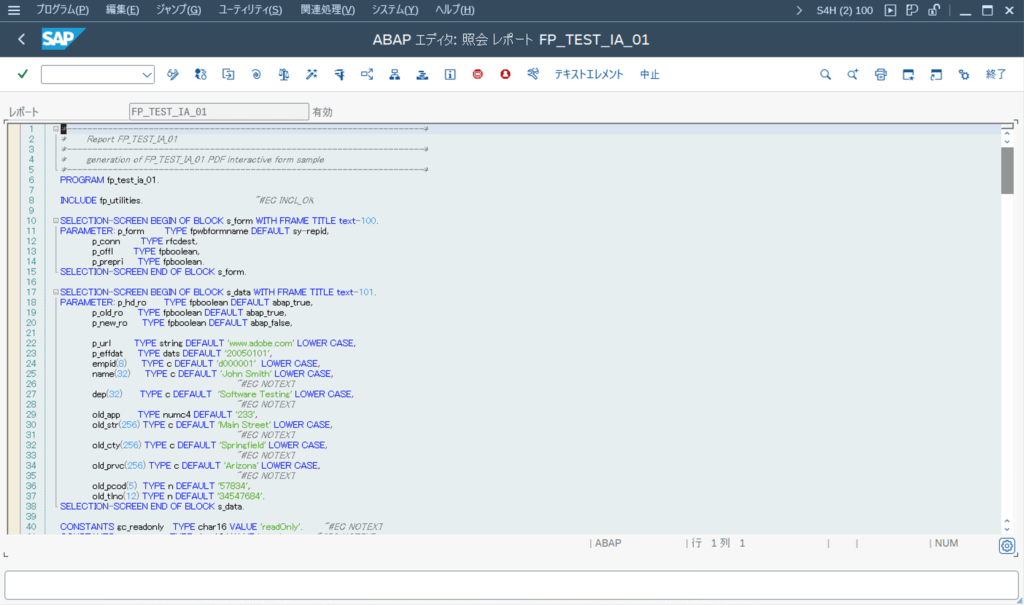Go back with the left arrow icon

[22, 40]
